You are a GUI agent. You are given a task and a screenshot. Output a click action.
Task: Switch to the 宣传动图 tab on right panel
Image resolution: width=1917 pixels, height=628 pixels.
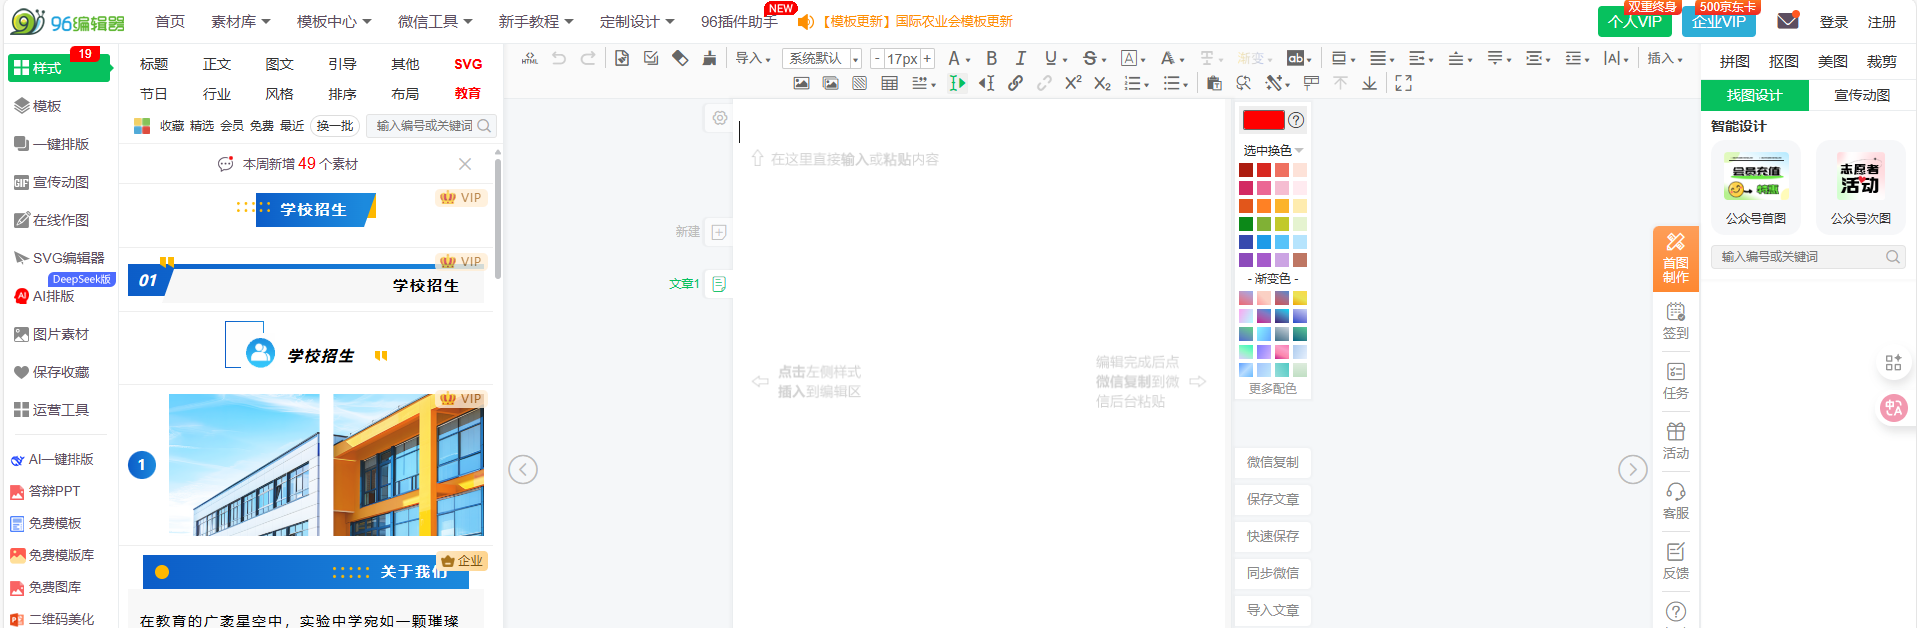tap(1861, 95)
